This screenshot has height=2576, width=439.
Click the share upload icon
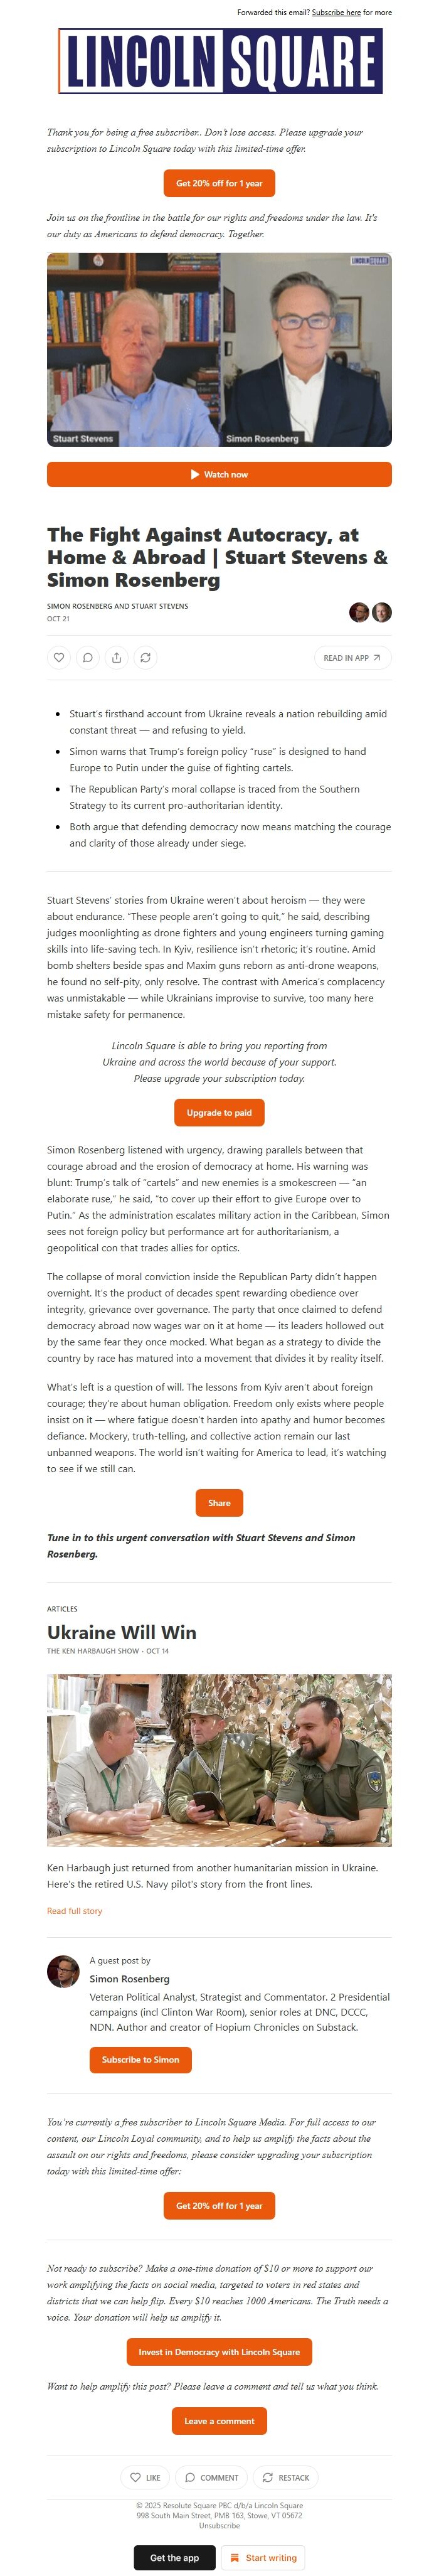point(117,657)
